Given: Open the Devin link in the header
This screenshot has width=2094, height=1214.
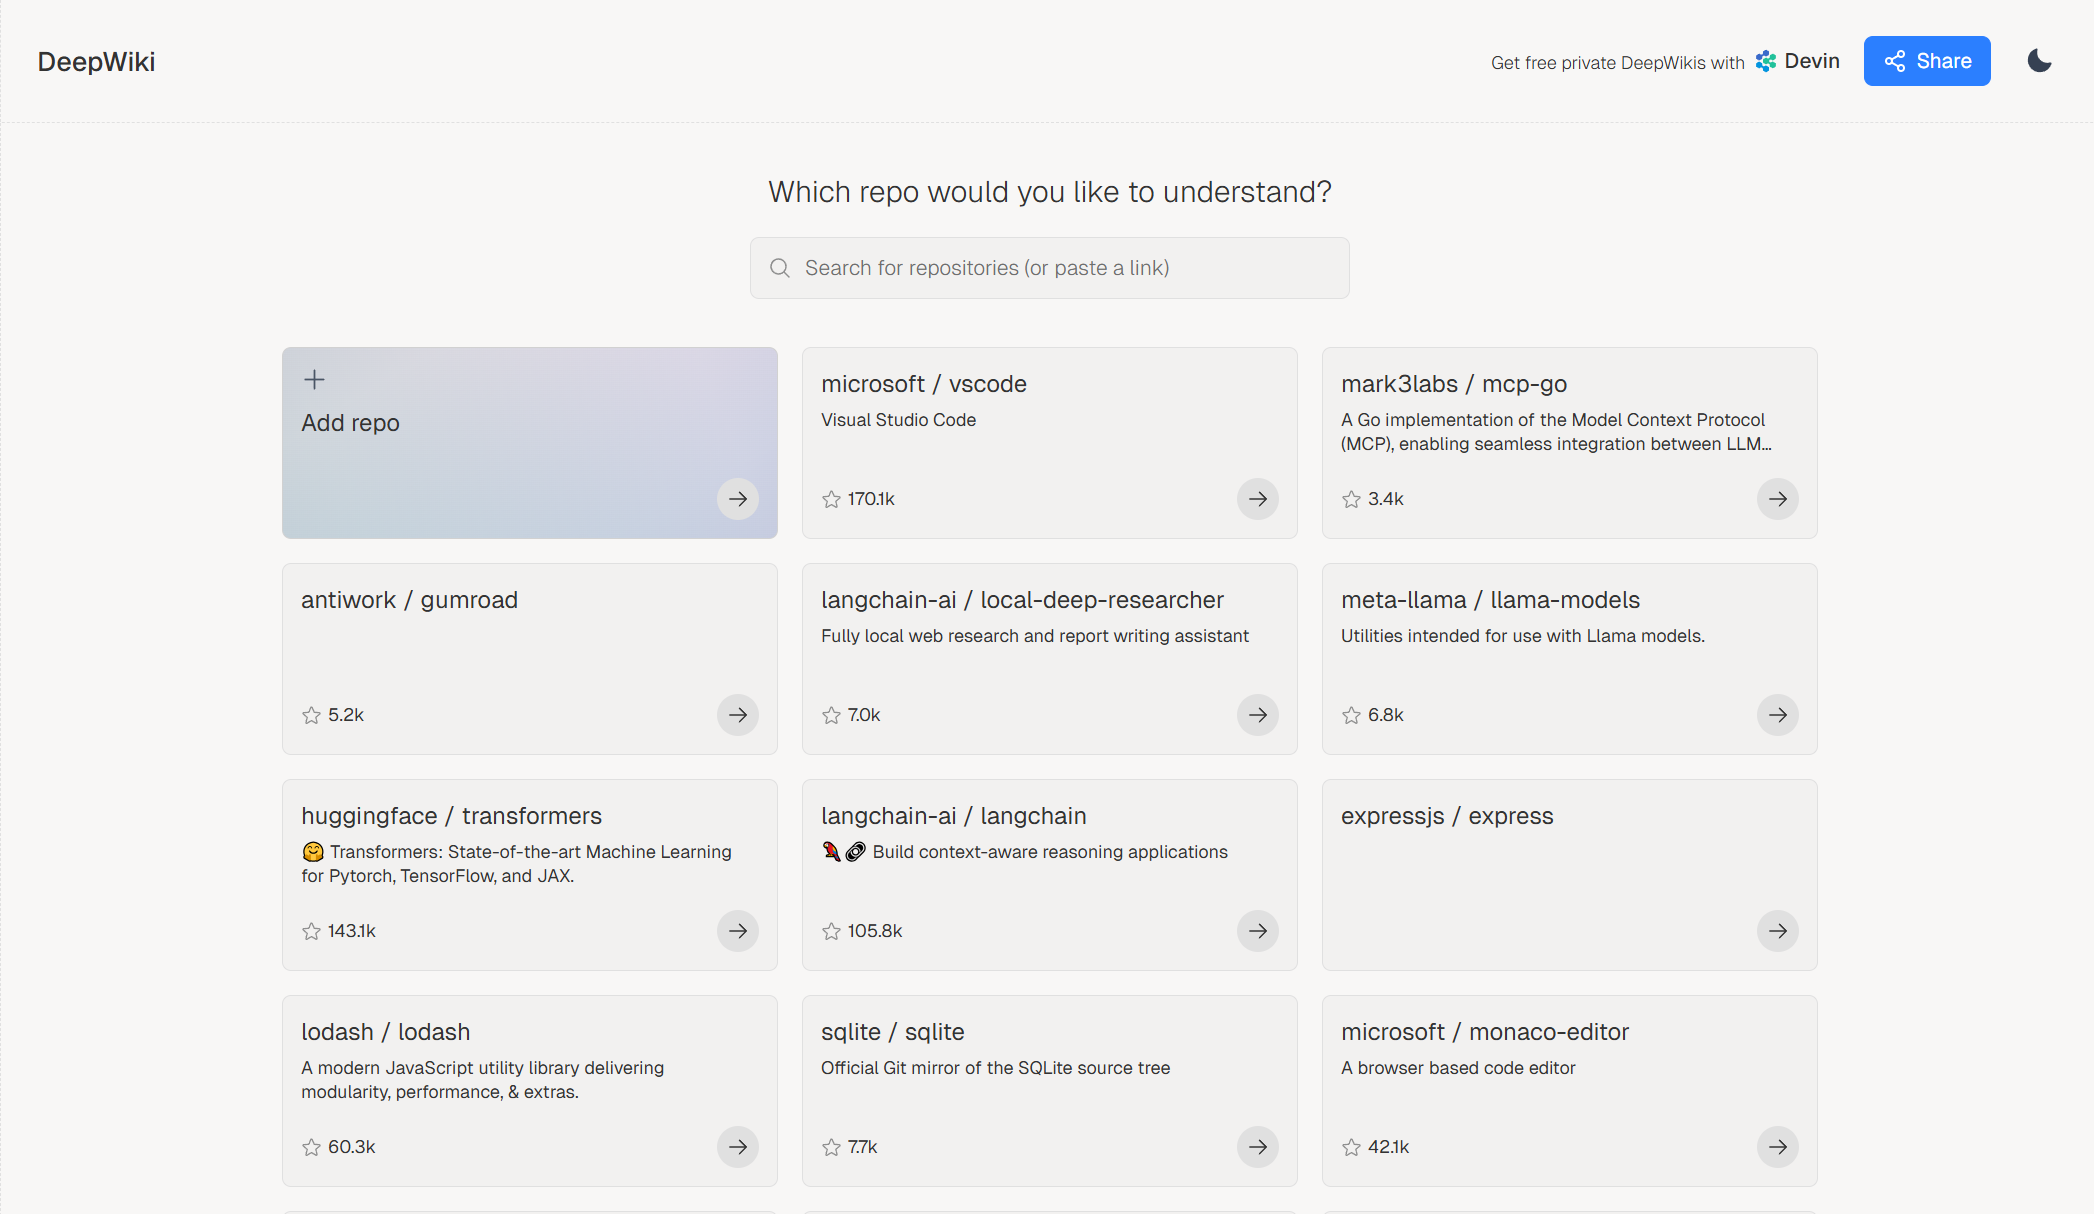Looking at the screenshot, I should pyautogui.click(x=1798, y=61).
